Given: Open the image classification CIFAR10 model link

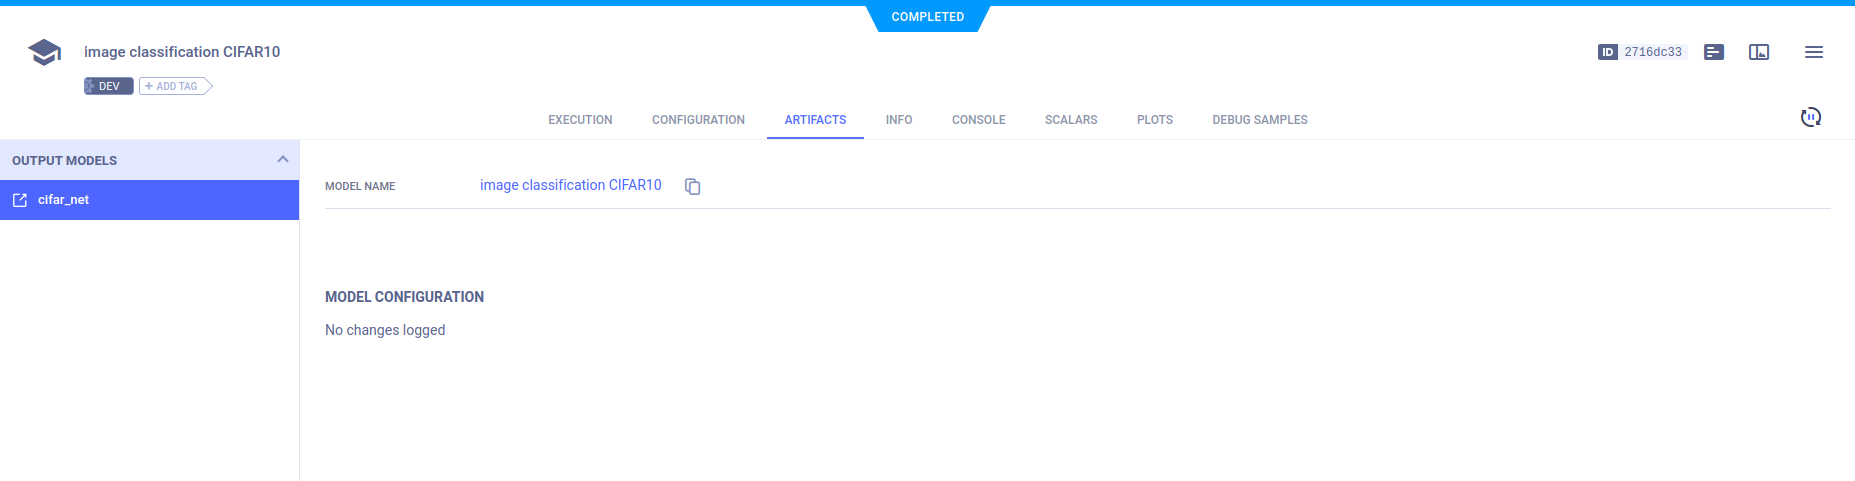Looking at the screenshot, I should point(570,185).
